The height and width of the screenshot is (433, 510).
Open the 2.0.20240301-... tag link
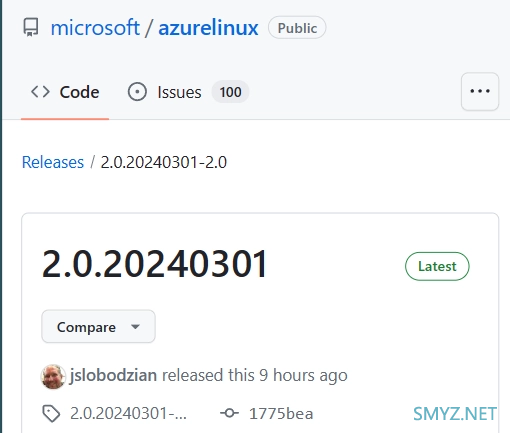pyautogui.click(x=128, y=414)
